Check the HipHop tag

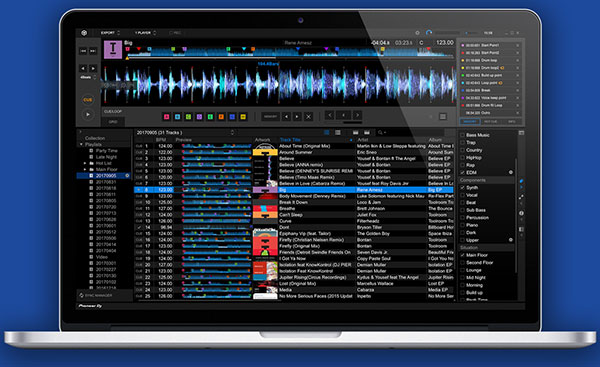pos(462,158)
